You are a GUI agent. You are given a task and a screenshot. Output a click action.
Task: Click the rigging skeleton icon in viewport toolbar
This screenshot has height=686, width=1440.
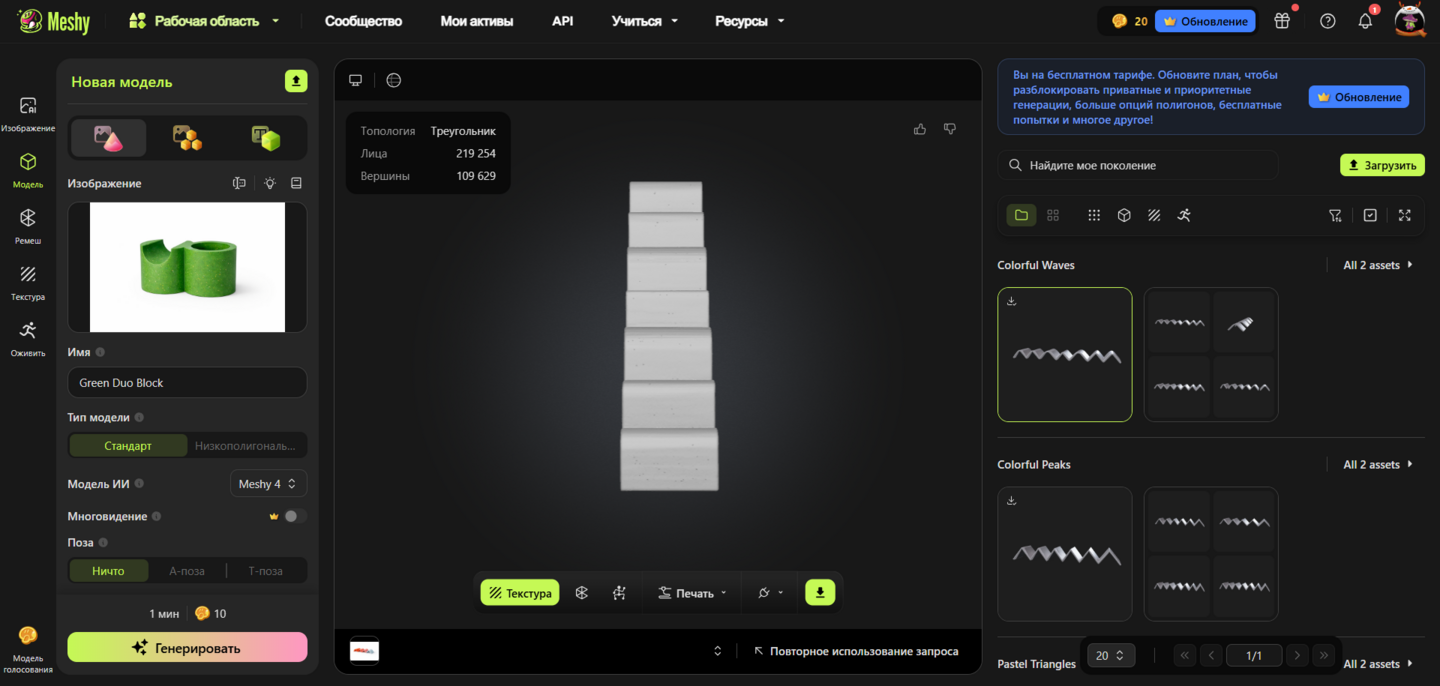point(620,593)
